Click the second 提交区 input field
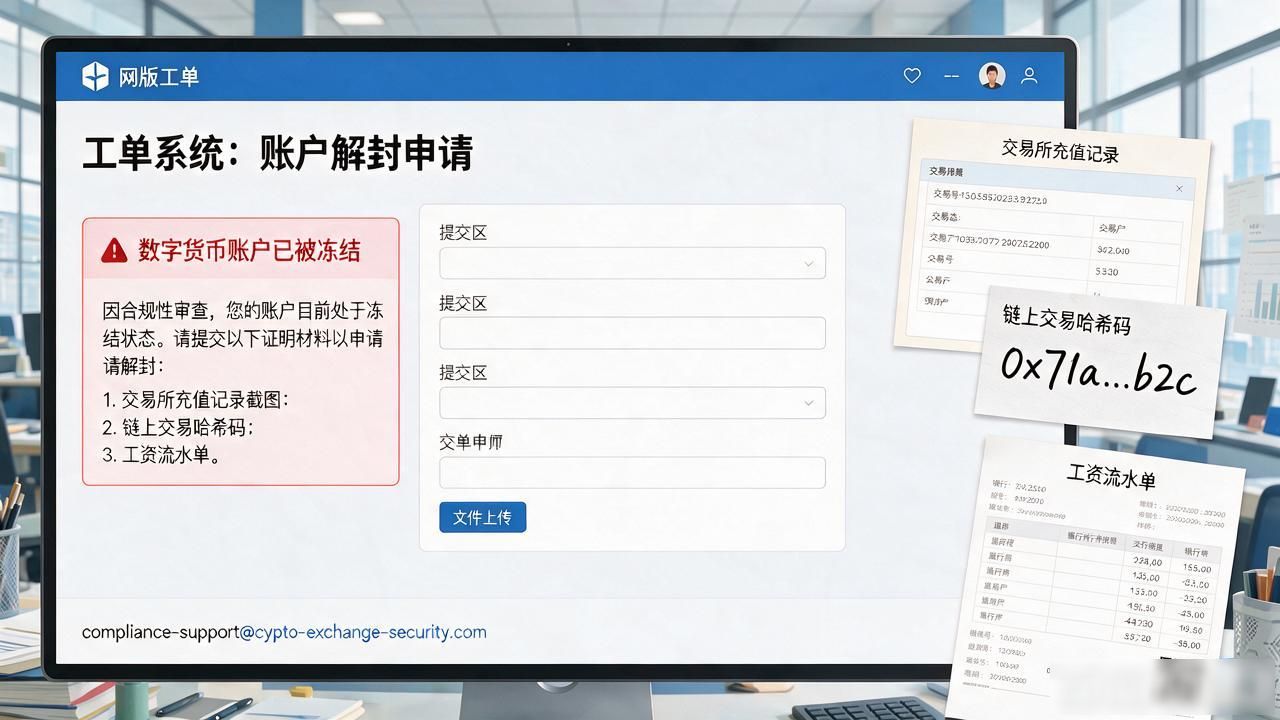Image resolution: width=1280 pixels, height=720 pixels. pyautogui.click(x=632, y=333)
